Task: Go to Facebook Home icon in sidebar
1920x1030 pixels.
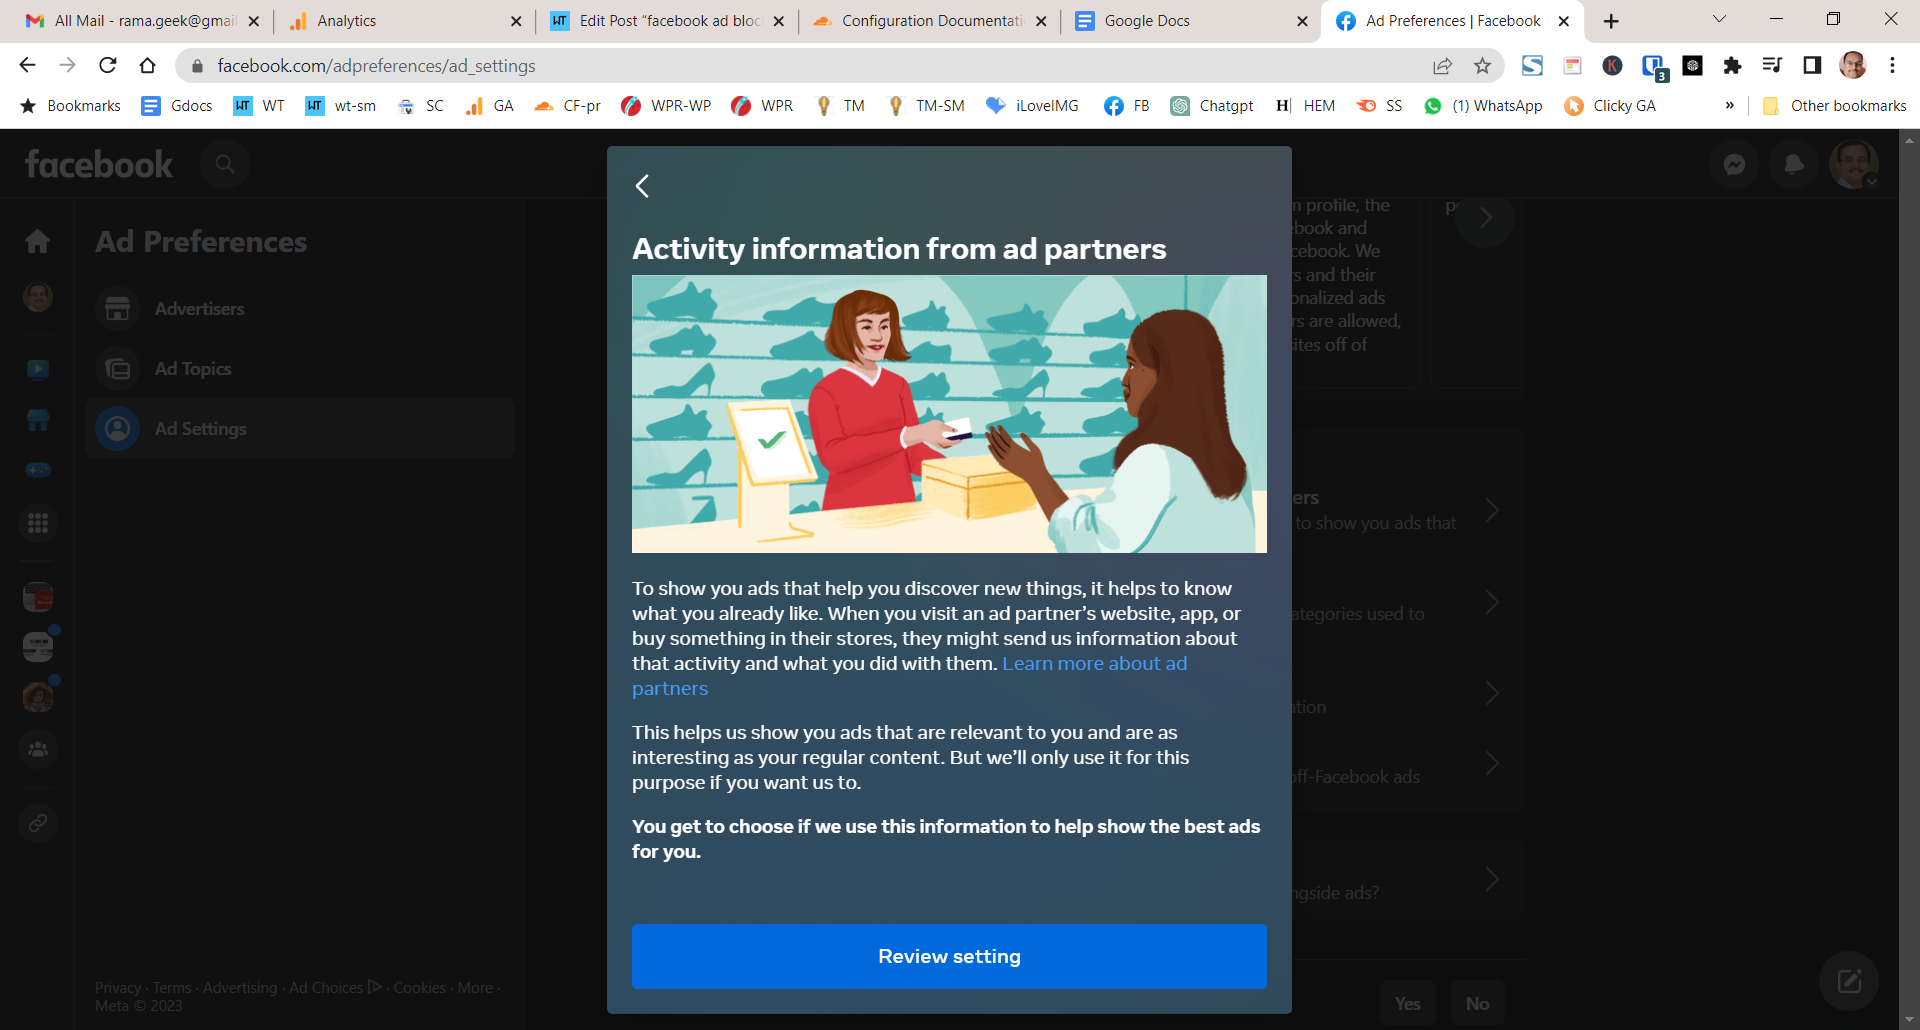Action: [38, 241]
